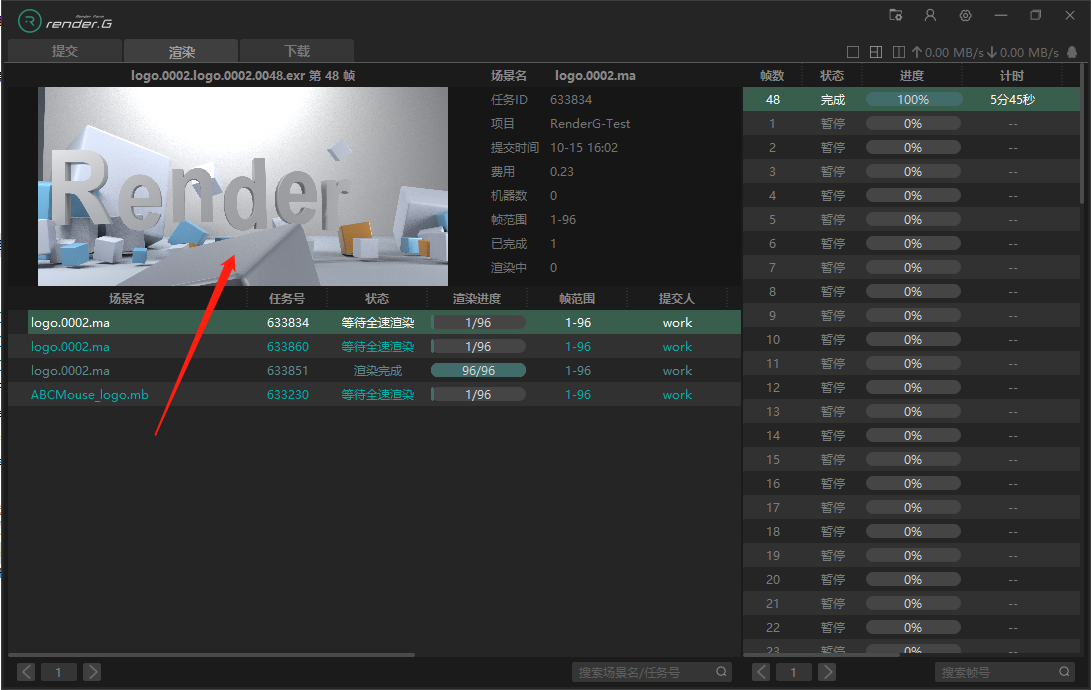Open the user account profile icon
This screenshot has height=690, width=1091.
(930, 16)
